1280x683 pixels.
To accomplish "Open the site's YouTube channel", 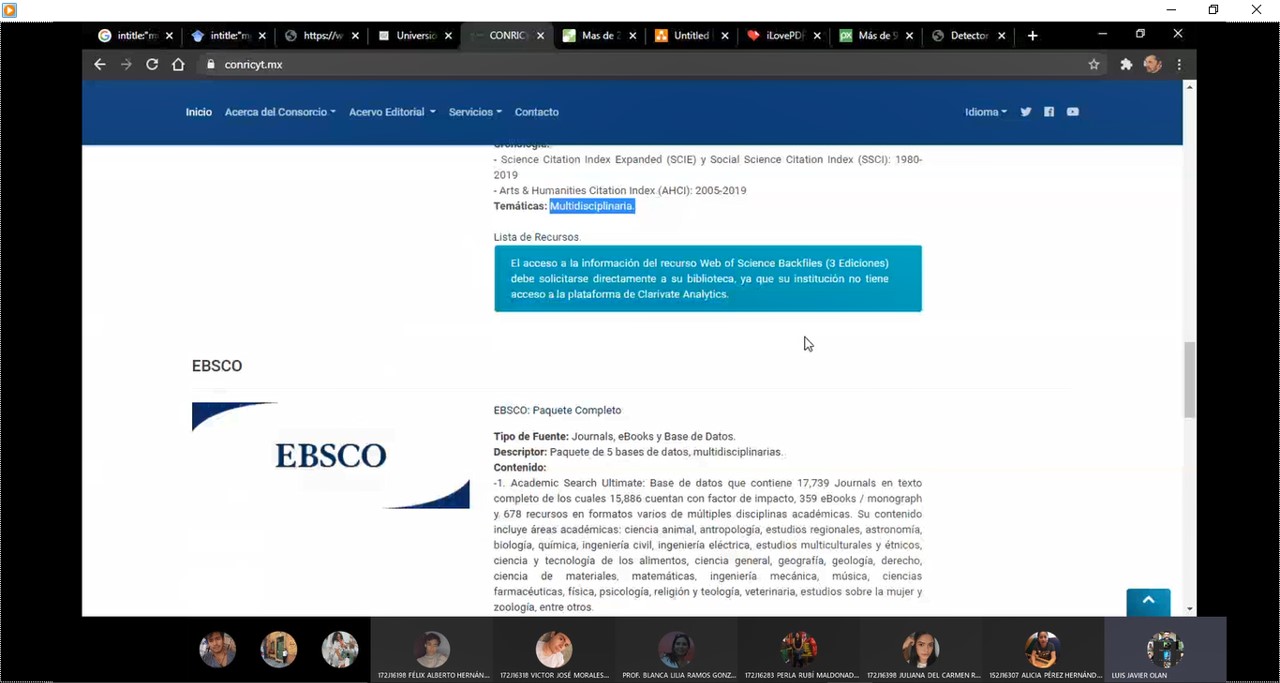I will click(1073, 112).
